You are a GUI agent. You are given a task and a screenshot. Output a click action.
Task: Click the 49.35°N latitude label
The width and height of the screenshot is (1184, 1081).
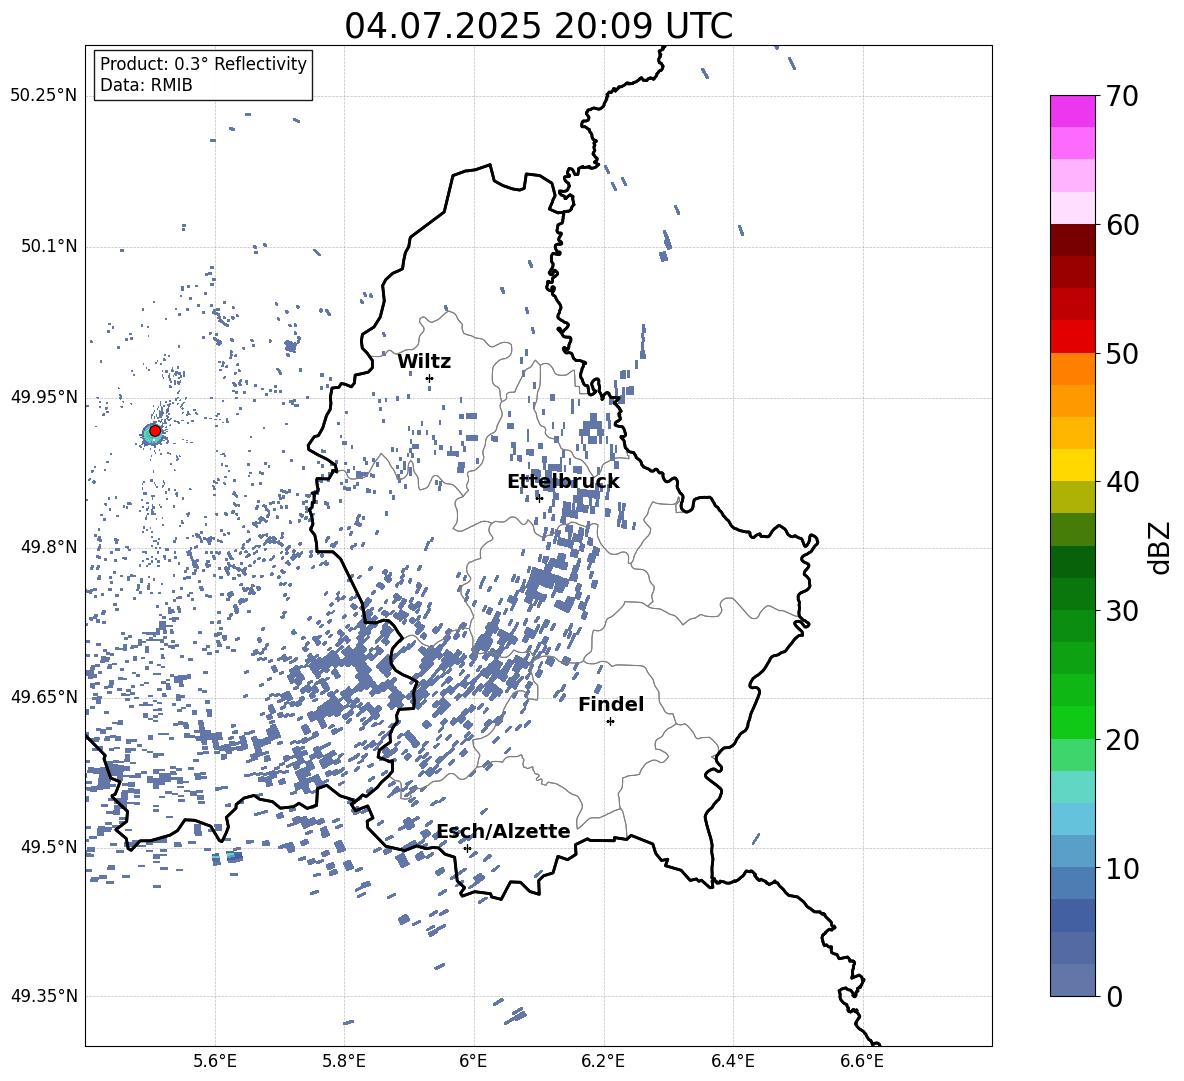(44, 996)
